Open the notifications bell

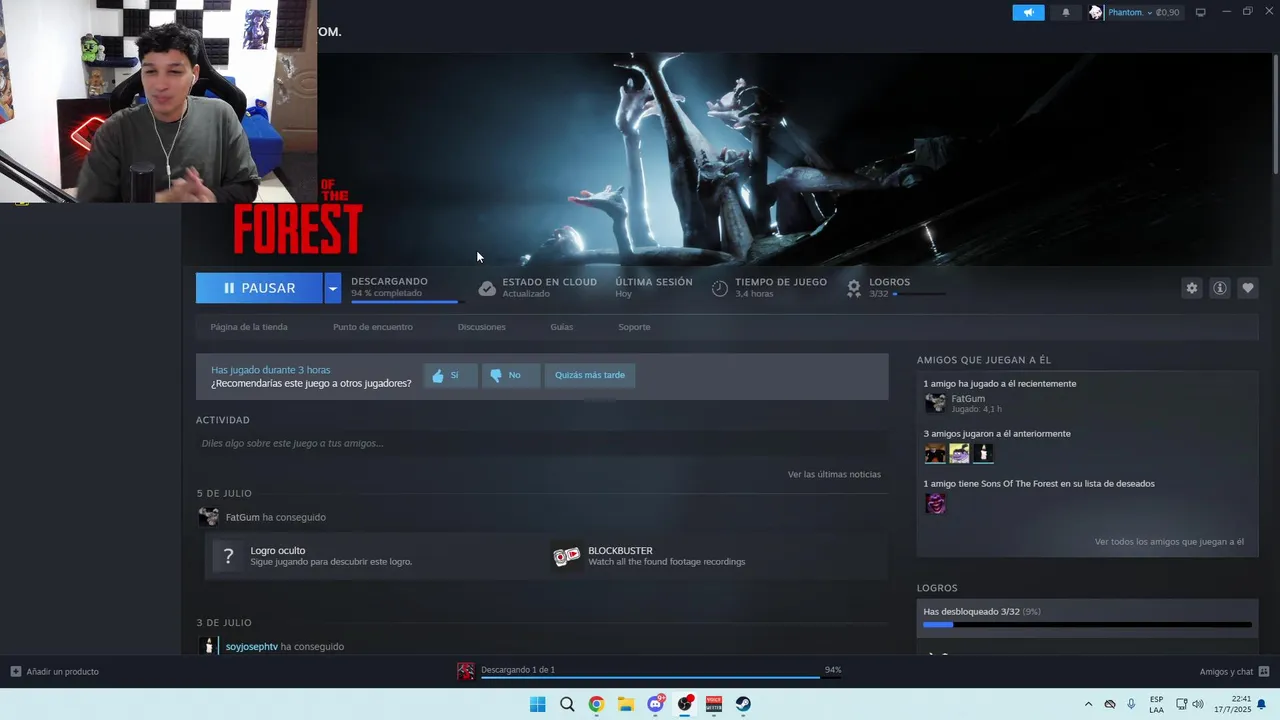coord(1065,12)
